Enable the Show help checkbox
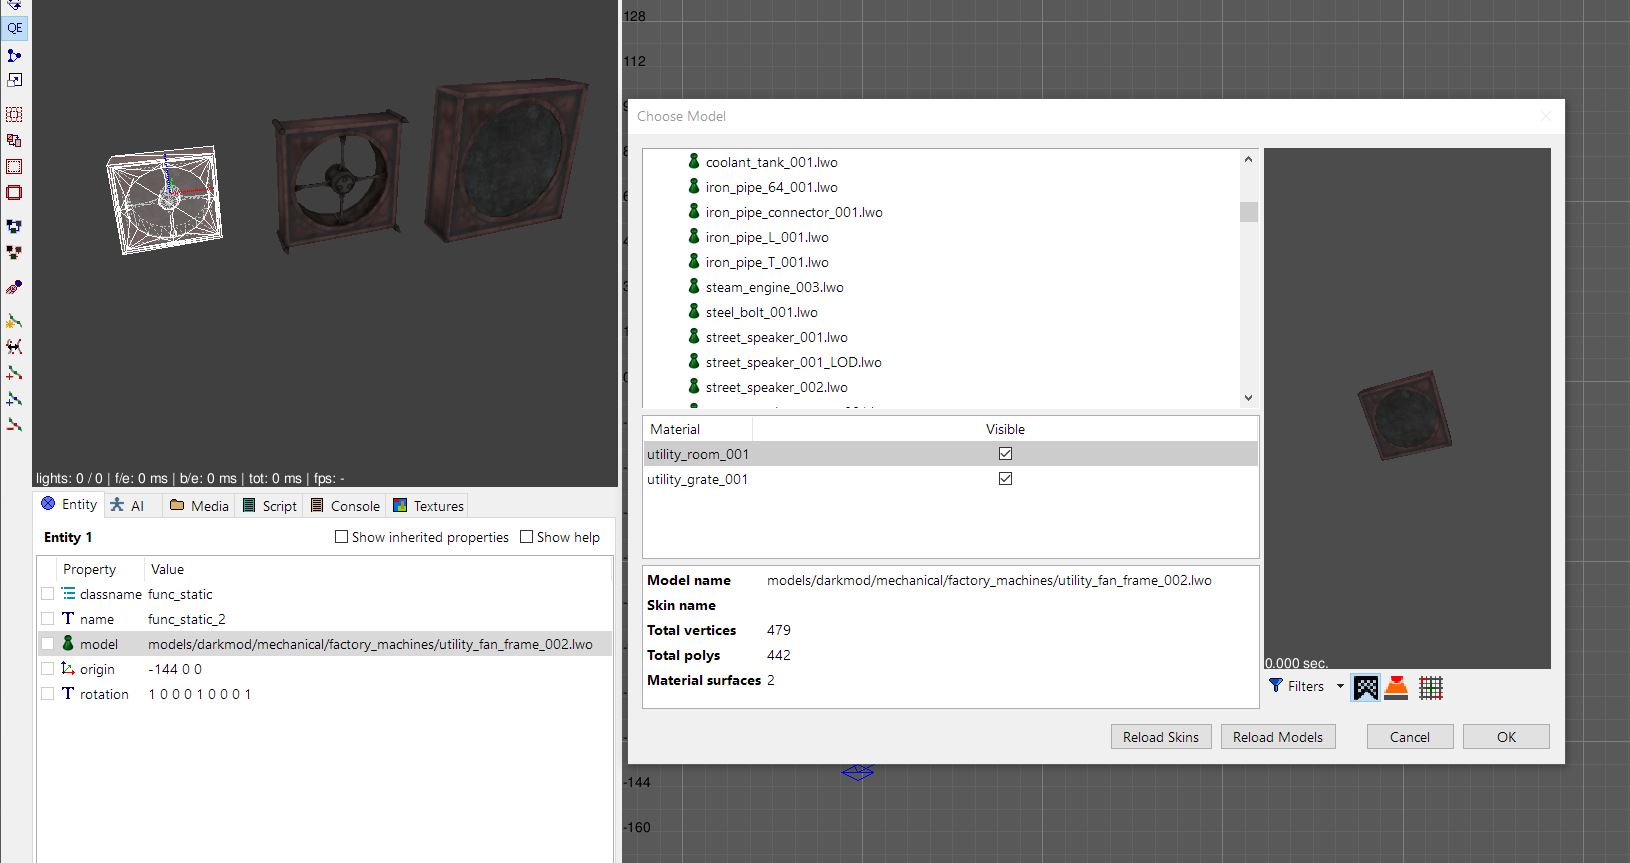1630x863 pixels. (527, 537)
